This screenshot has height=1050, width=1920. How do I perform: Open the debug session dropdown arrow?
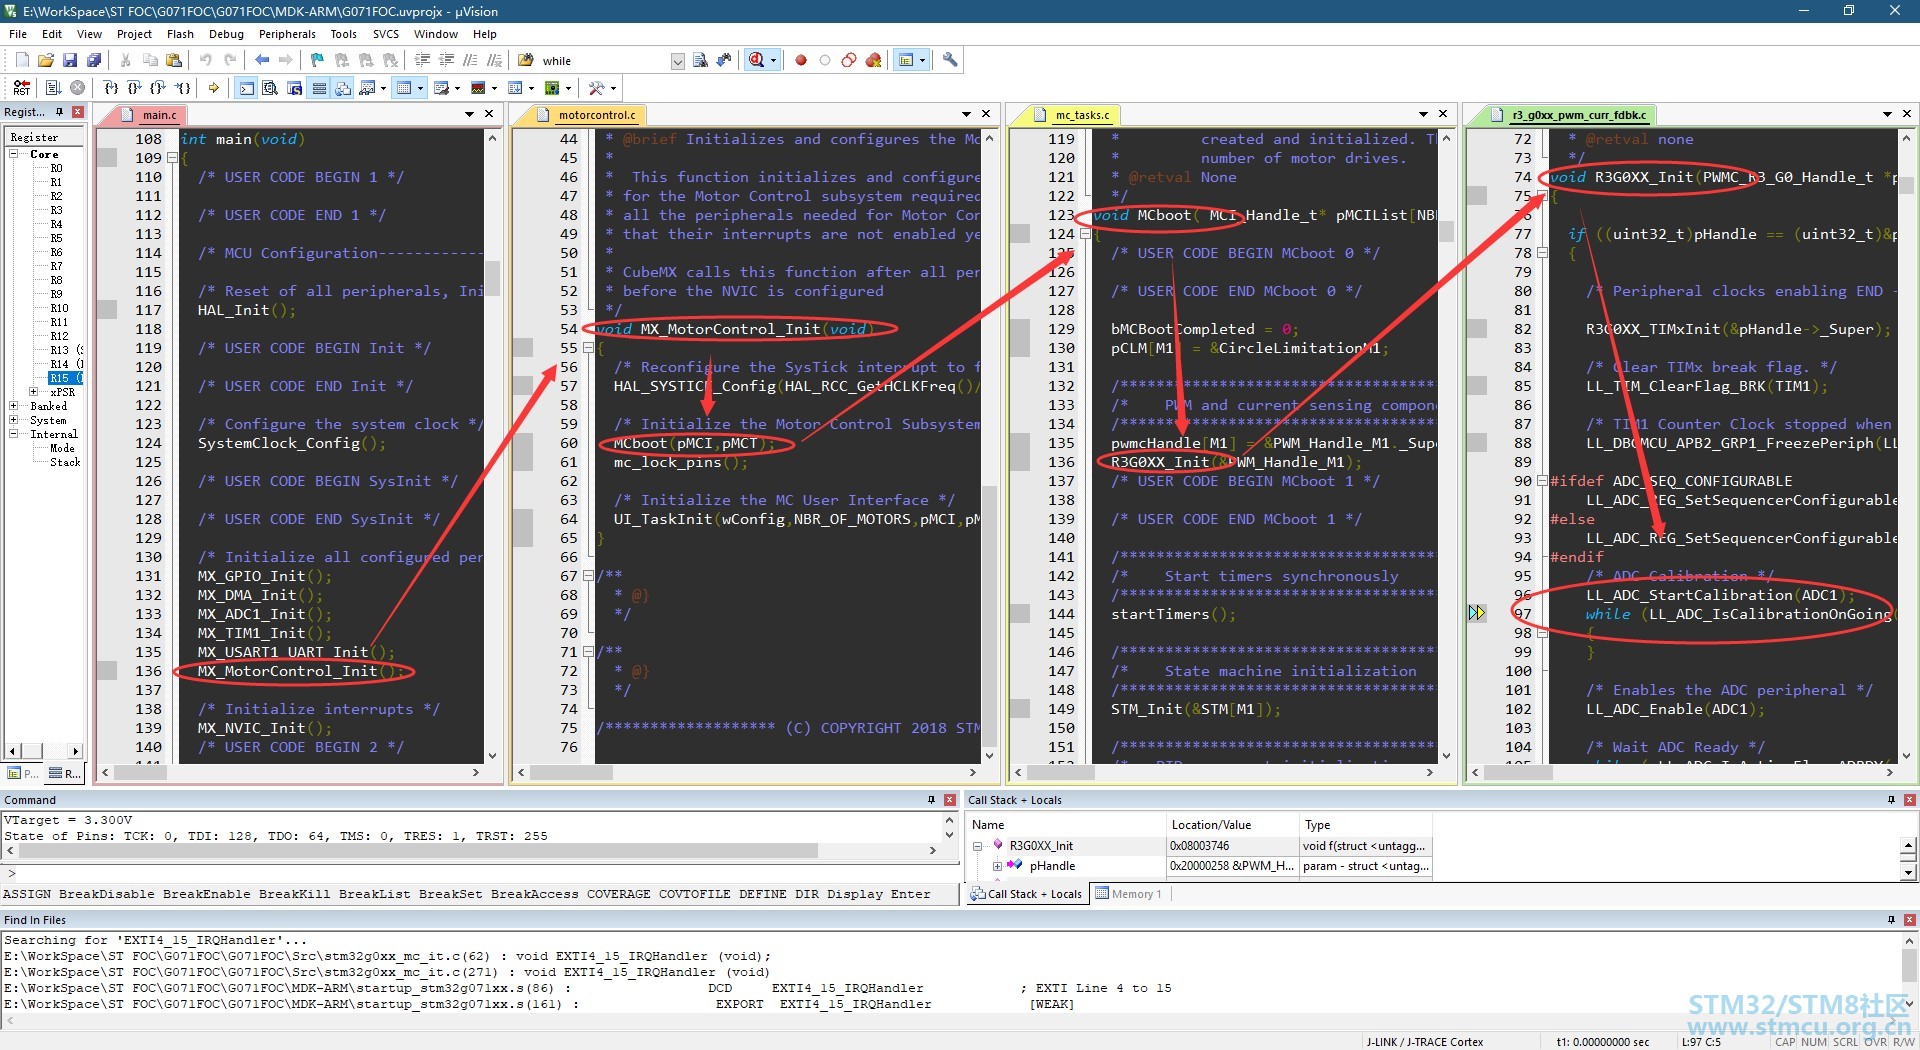click(773, 61)
